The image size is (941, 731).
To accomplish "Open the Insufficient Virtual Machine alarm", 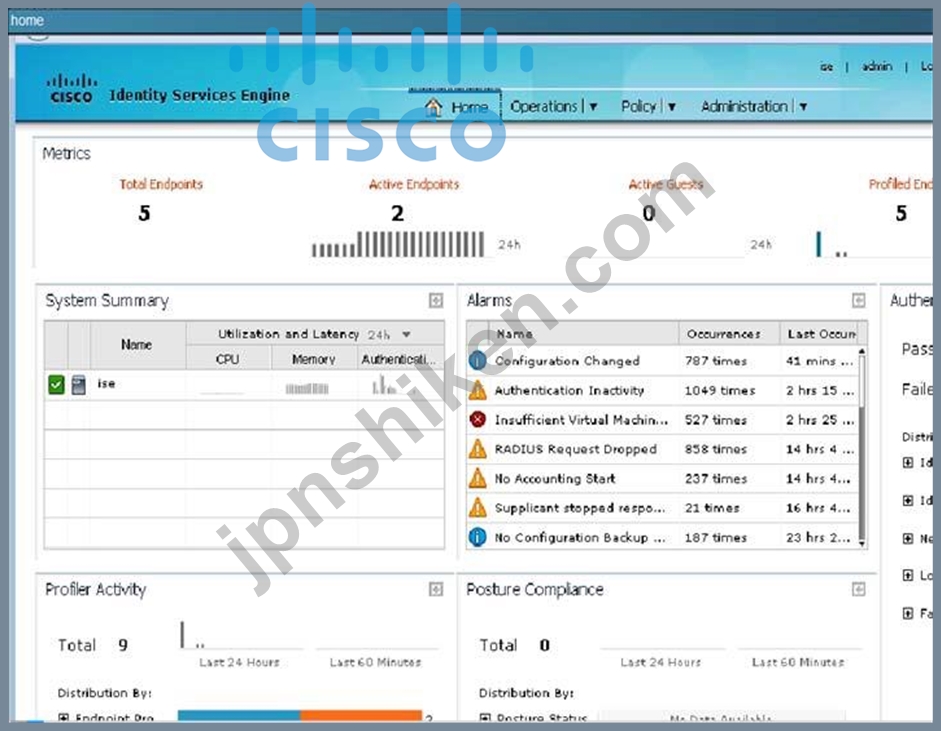I will point(582,420).
